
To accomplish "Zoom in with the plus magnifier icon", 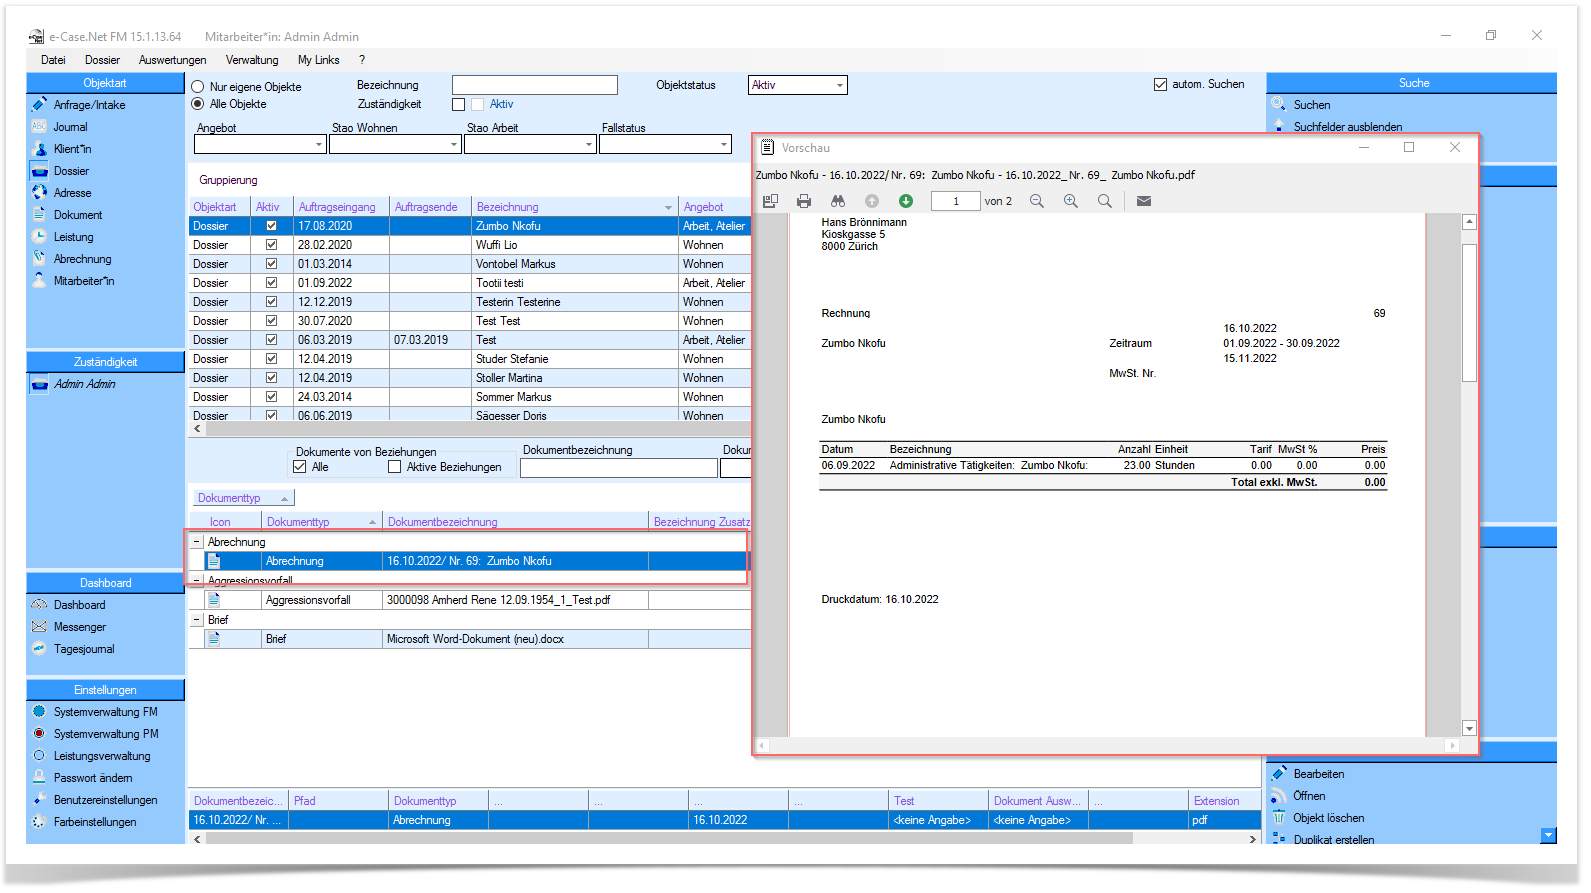I will tap(1071, 201).
